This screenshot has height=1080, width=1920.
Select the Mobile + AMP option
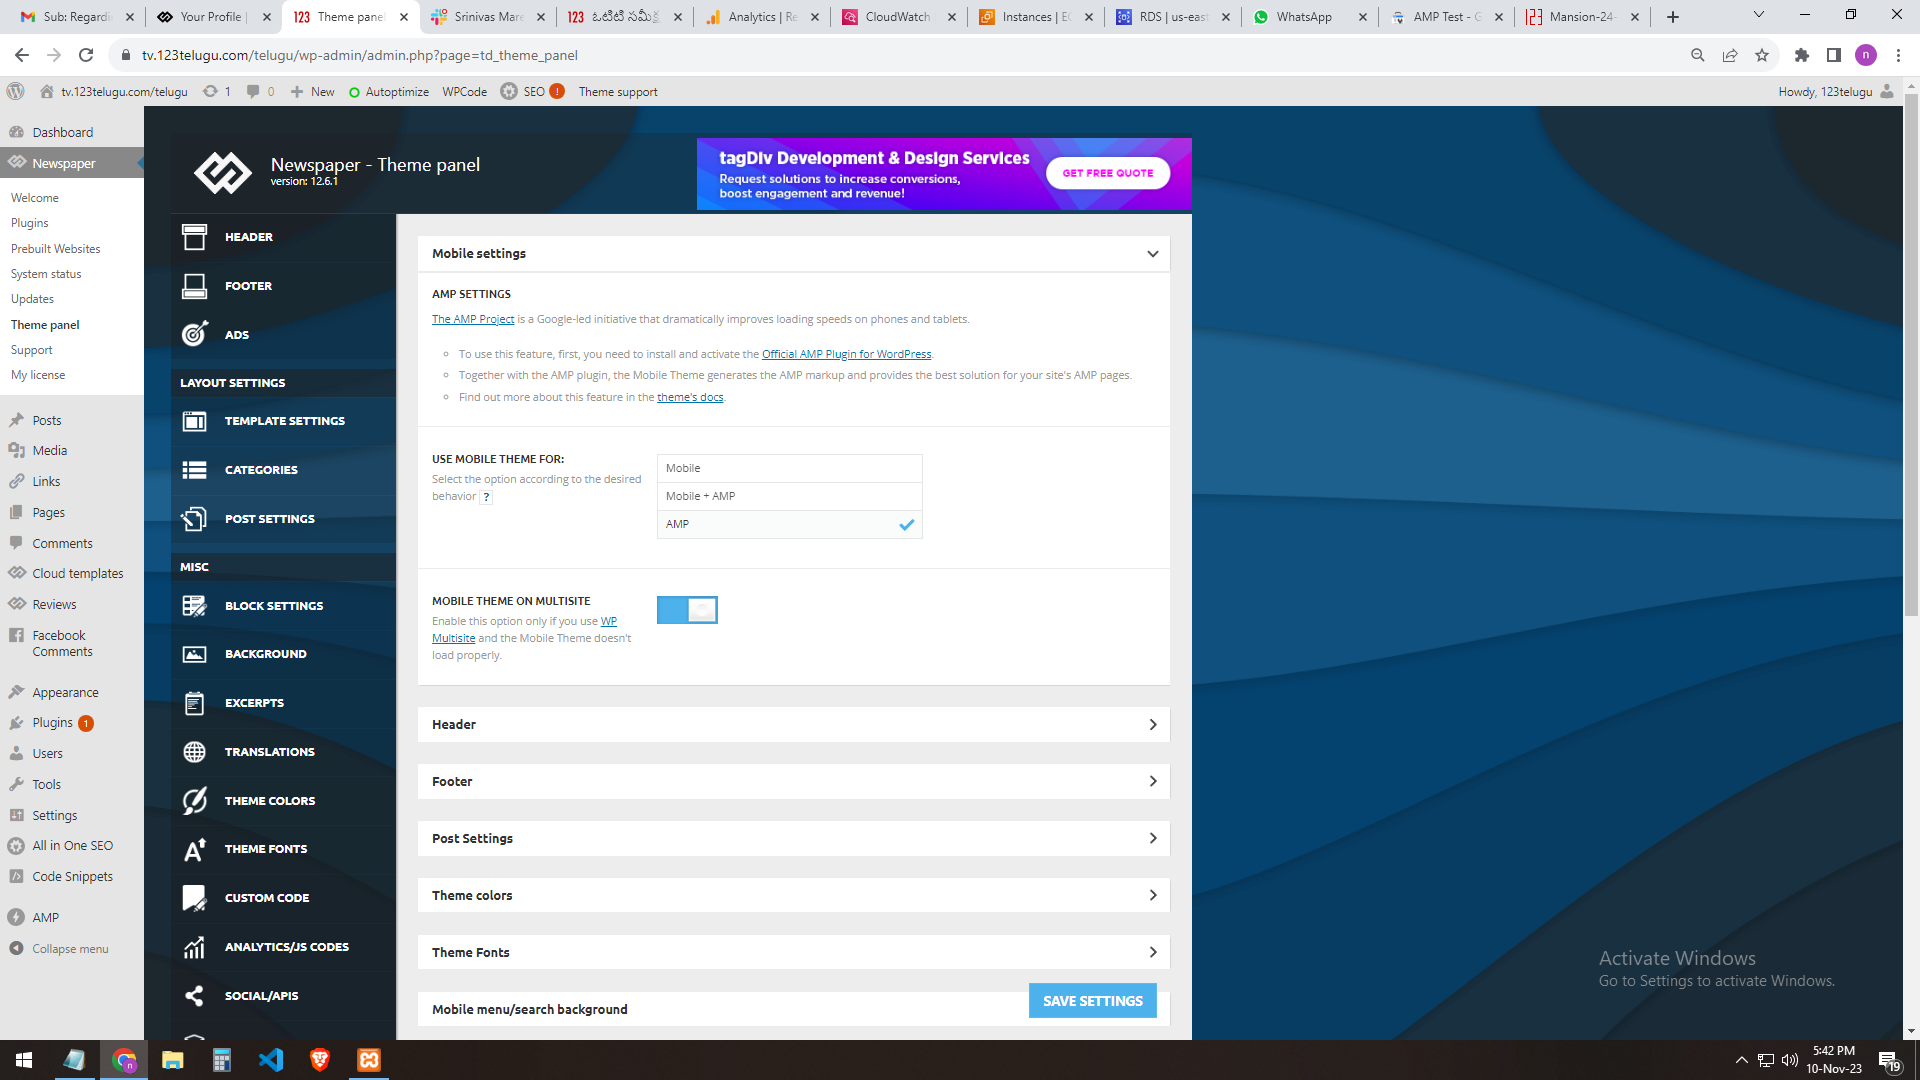(x=789, y=496)
